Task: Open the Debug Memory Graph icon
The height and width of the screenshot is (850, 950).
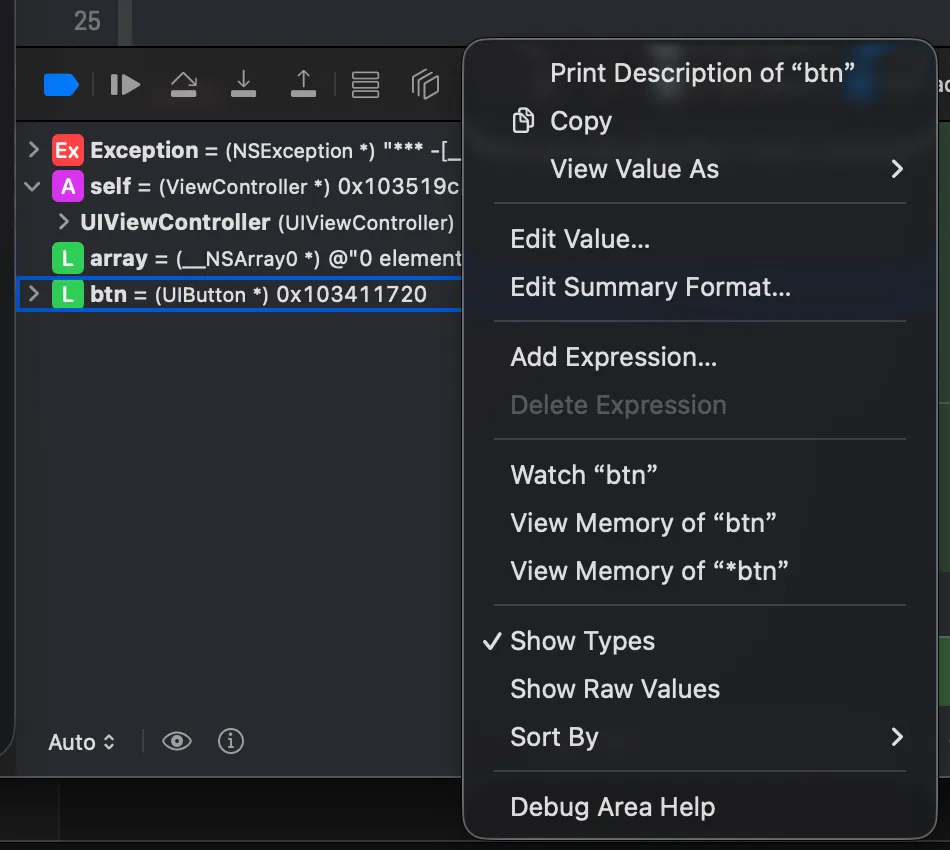Action: point(425,85)
